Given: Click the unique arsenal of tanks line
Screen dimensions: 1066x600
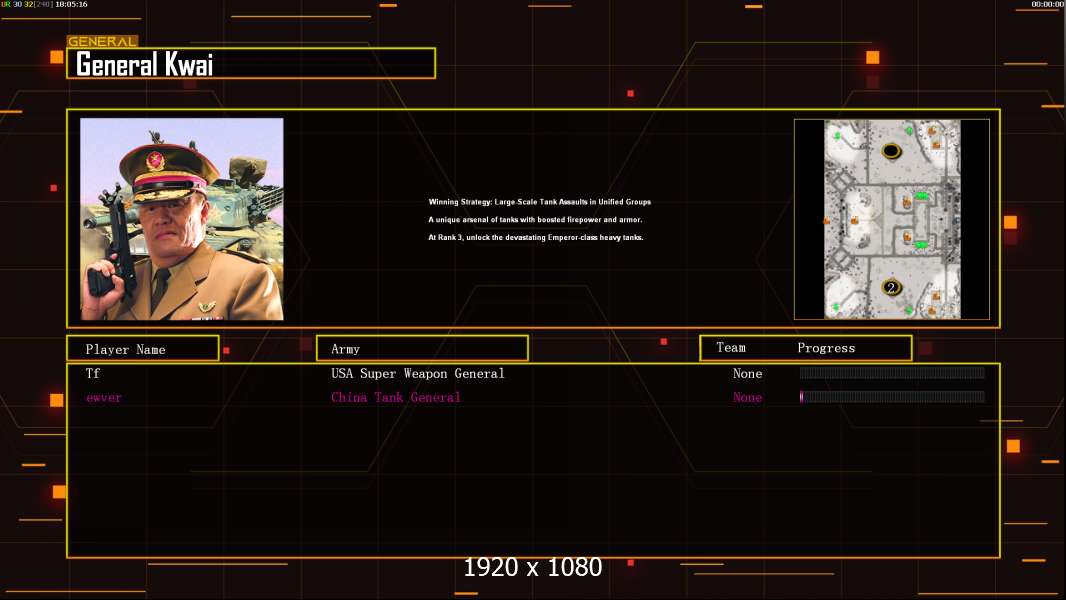Looking at the screenshot, I should pyautogui.click(x=535, y=219).
